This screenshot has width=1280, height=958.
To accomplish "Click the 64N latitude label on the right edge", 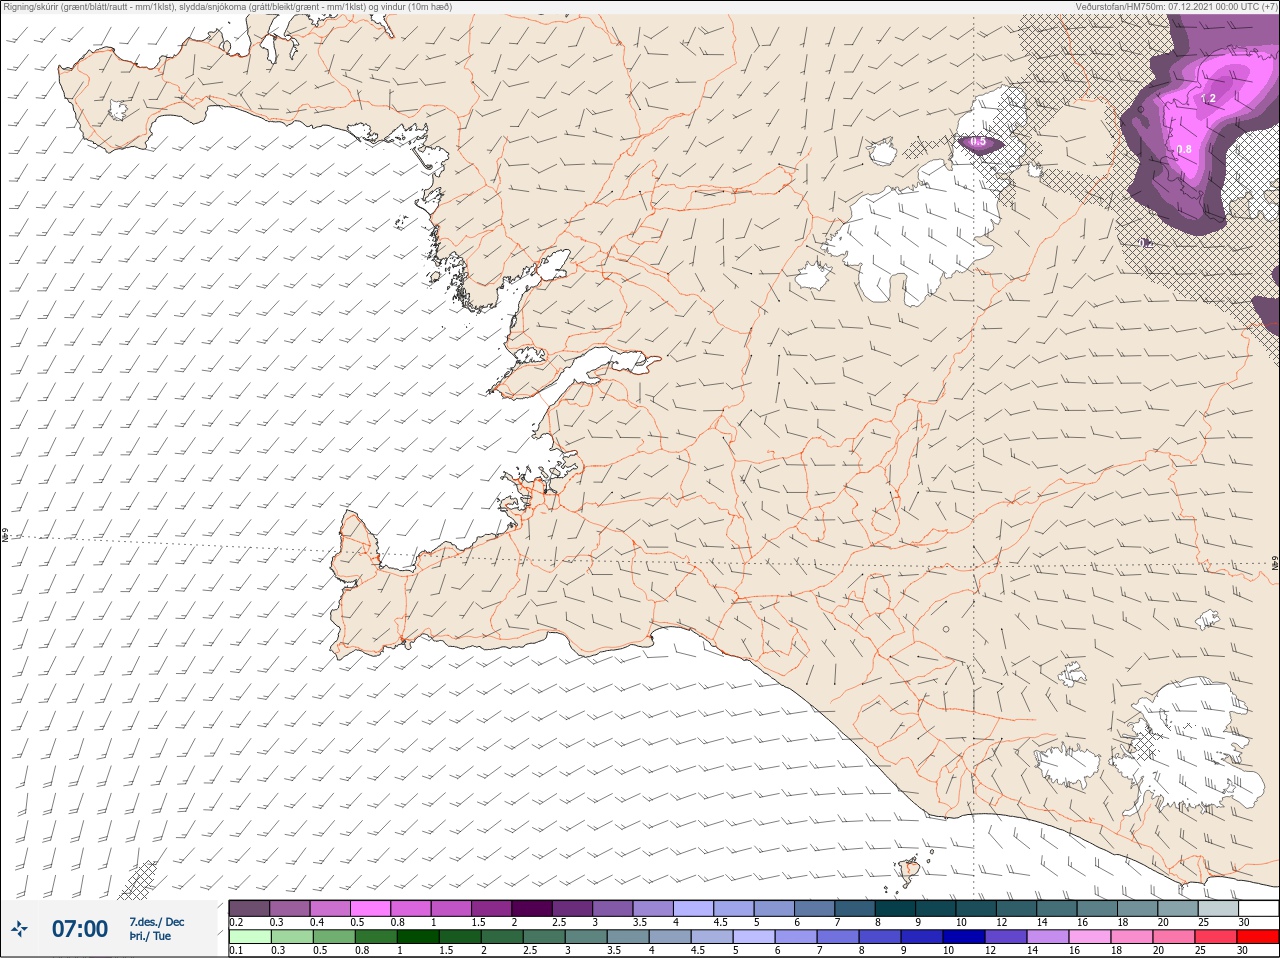I will point(1275,564).
